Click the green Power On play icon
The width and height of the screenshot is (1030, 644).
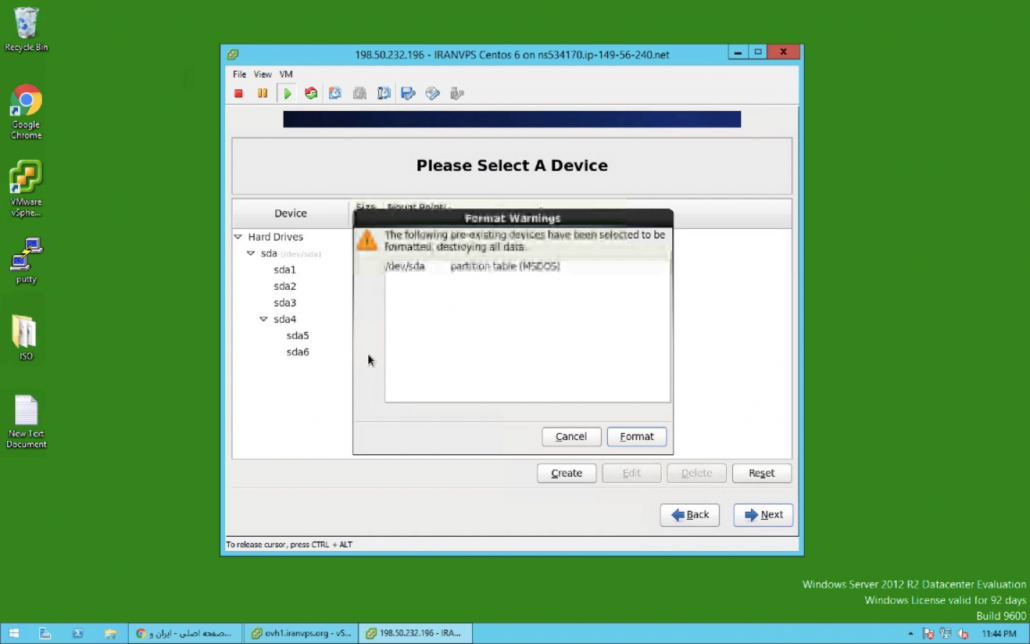click(x=287, y=93)
